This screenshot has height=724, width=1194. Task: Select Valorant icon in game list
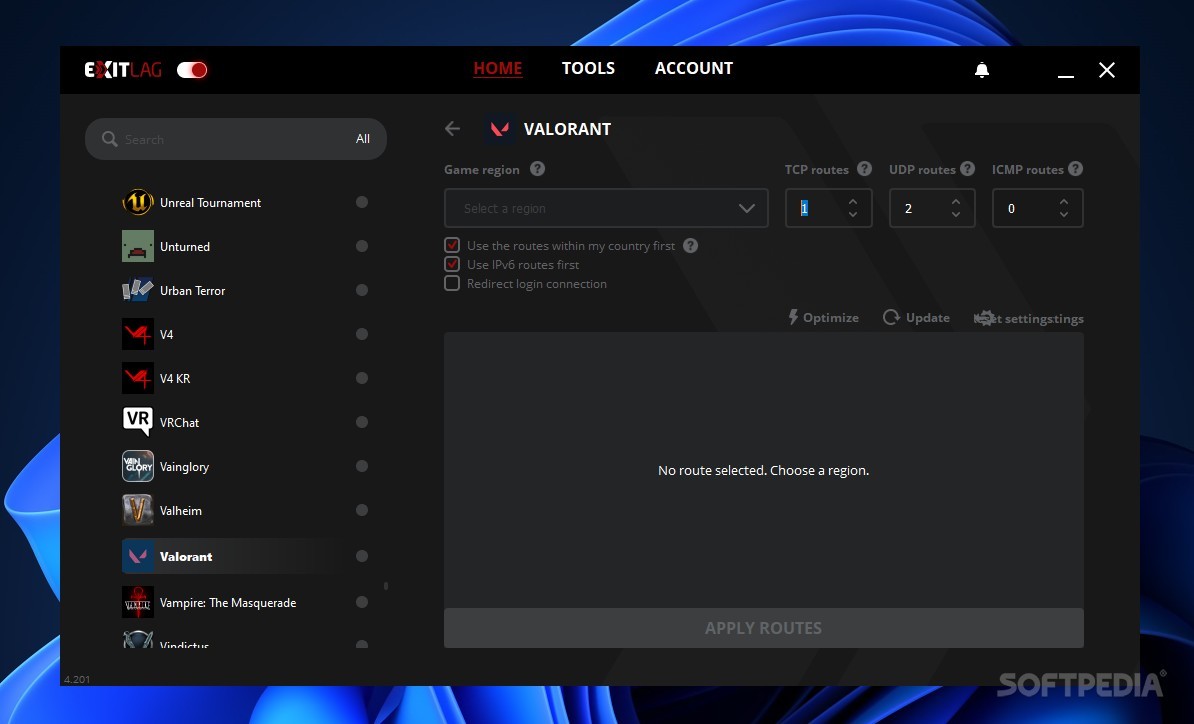tap(138, 557)
